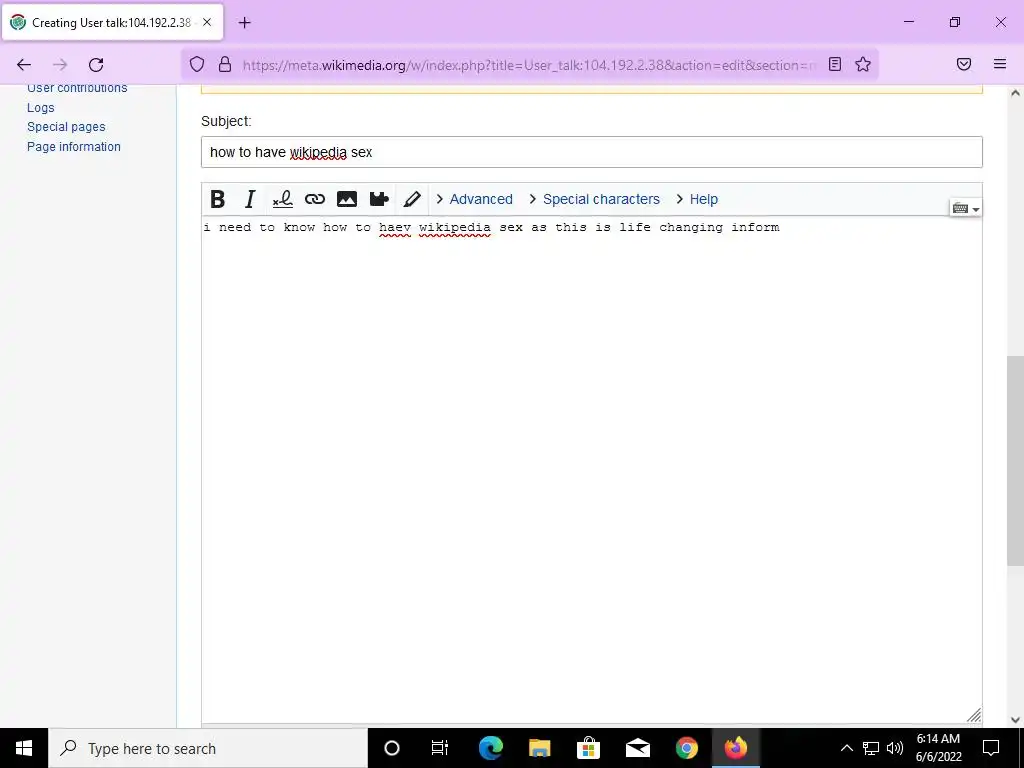Screen dimensions: 1024x768
Task: Click the scroll up arrow on page scrollbar
Action: coord(1016,93)
